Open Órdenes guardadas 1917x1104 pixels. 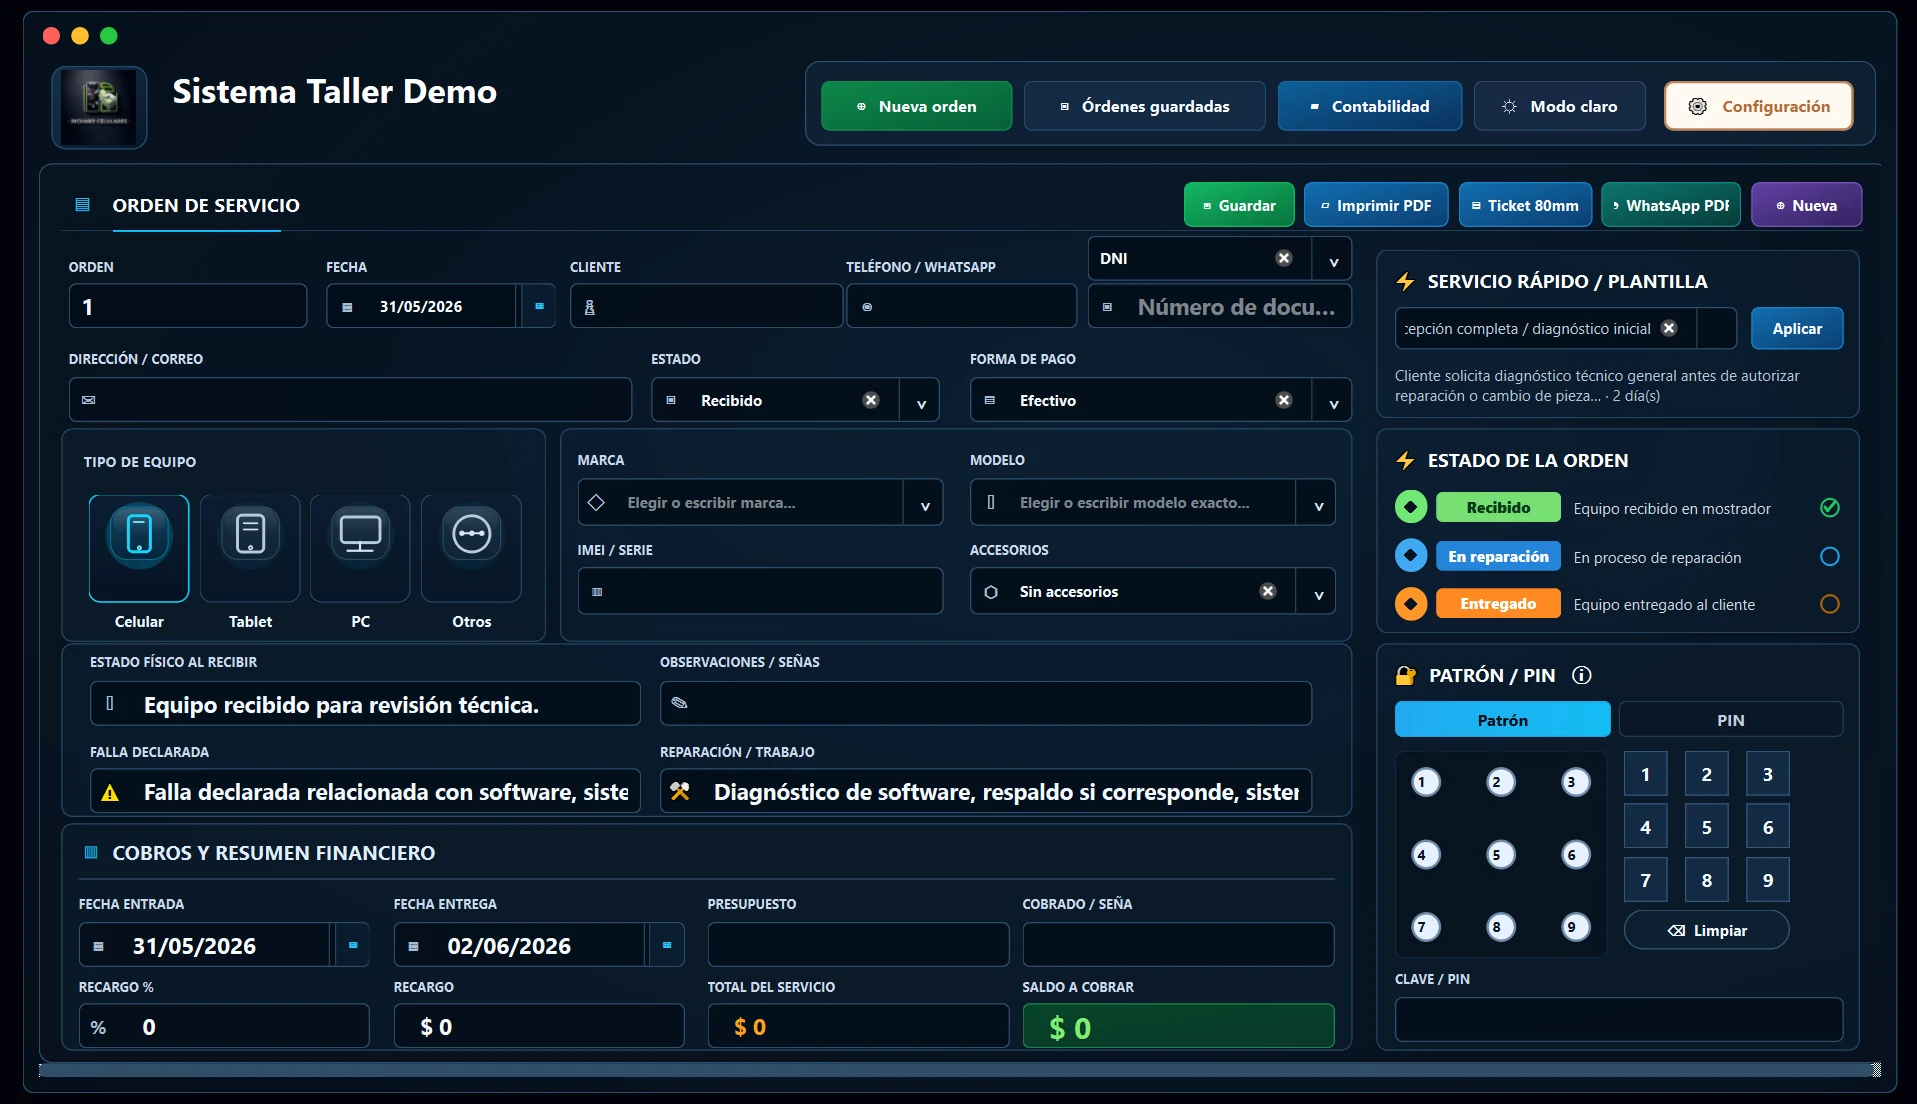(x=1145, y=106)
